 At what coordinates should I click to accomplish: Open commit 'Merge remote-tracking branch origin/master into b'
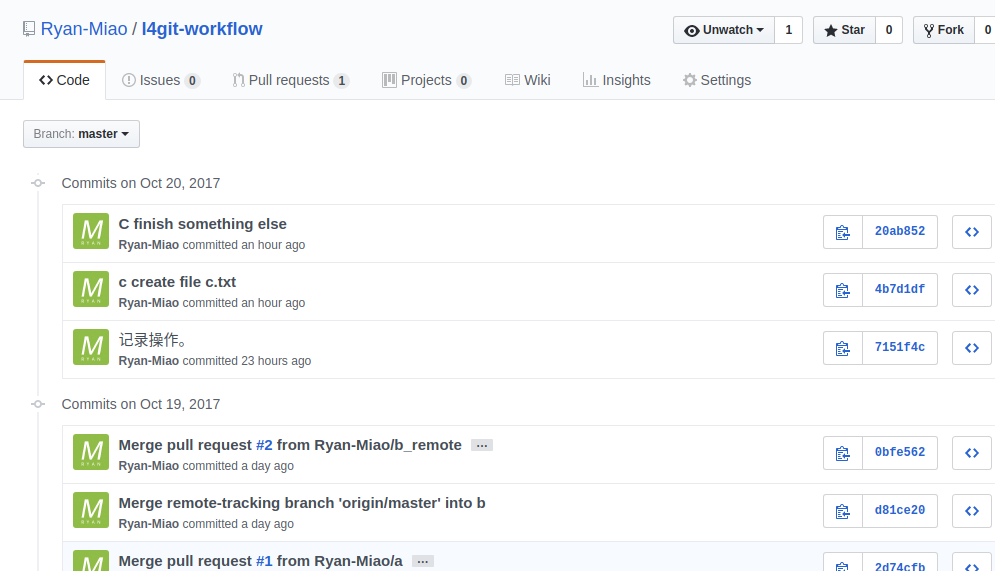[302, 503]
